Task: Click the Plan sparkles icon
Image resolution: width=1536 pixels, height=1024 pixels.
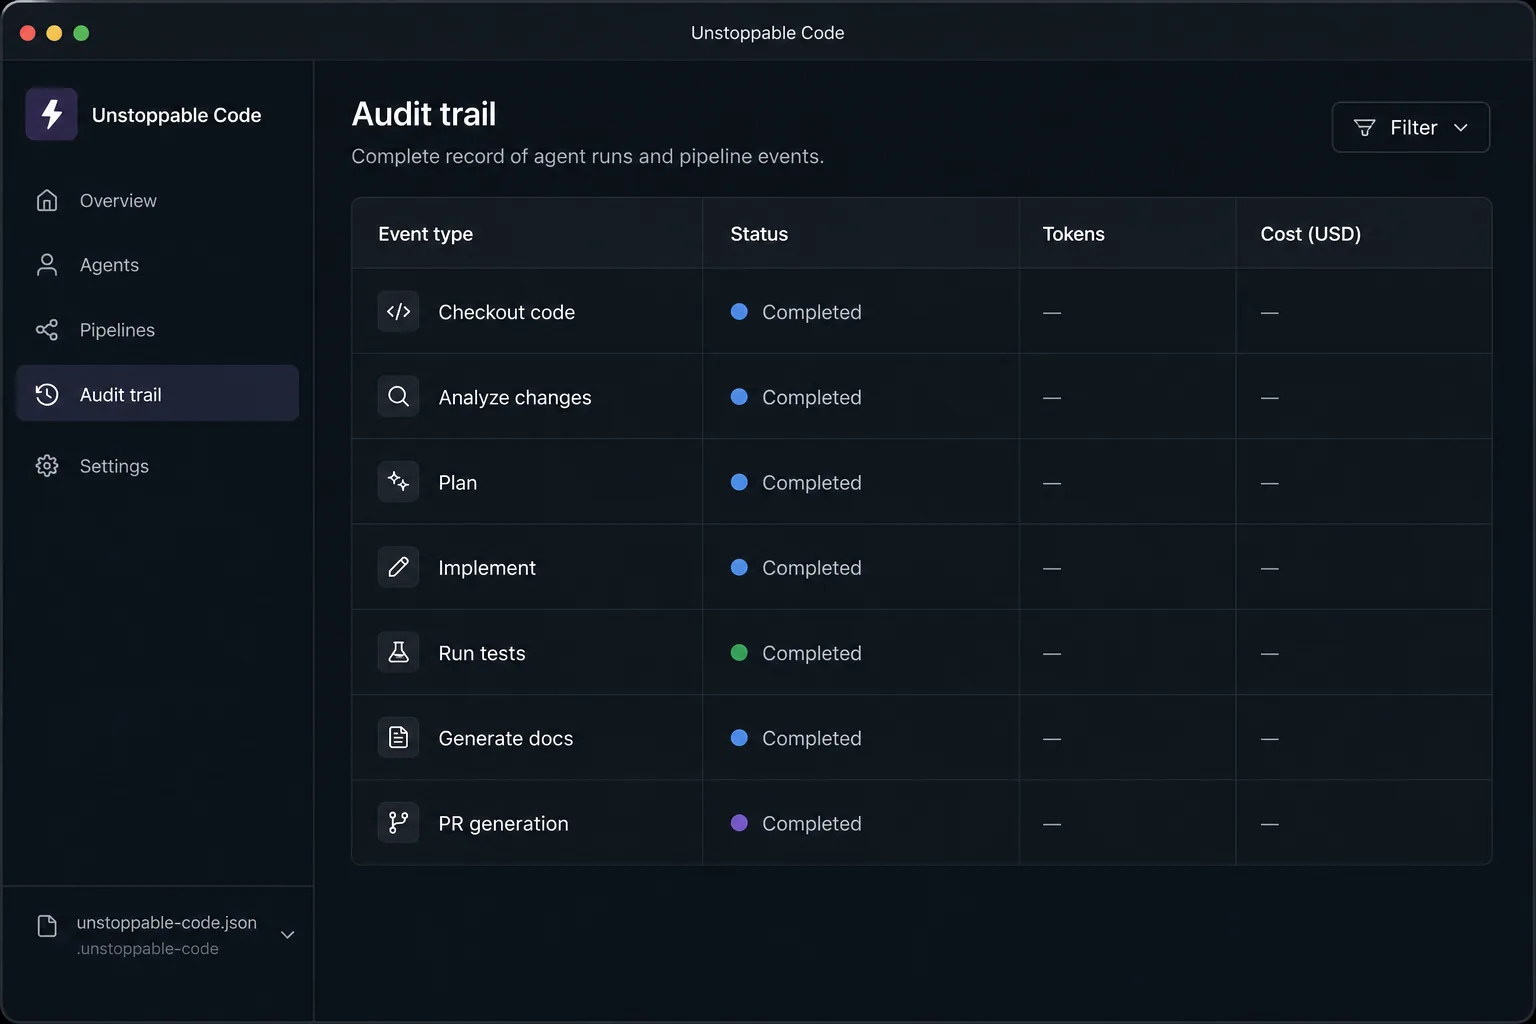Action: coord(398,482)
